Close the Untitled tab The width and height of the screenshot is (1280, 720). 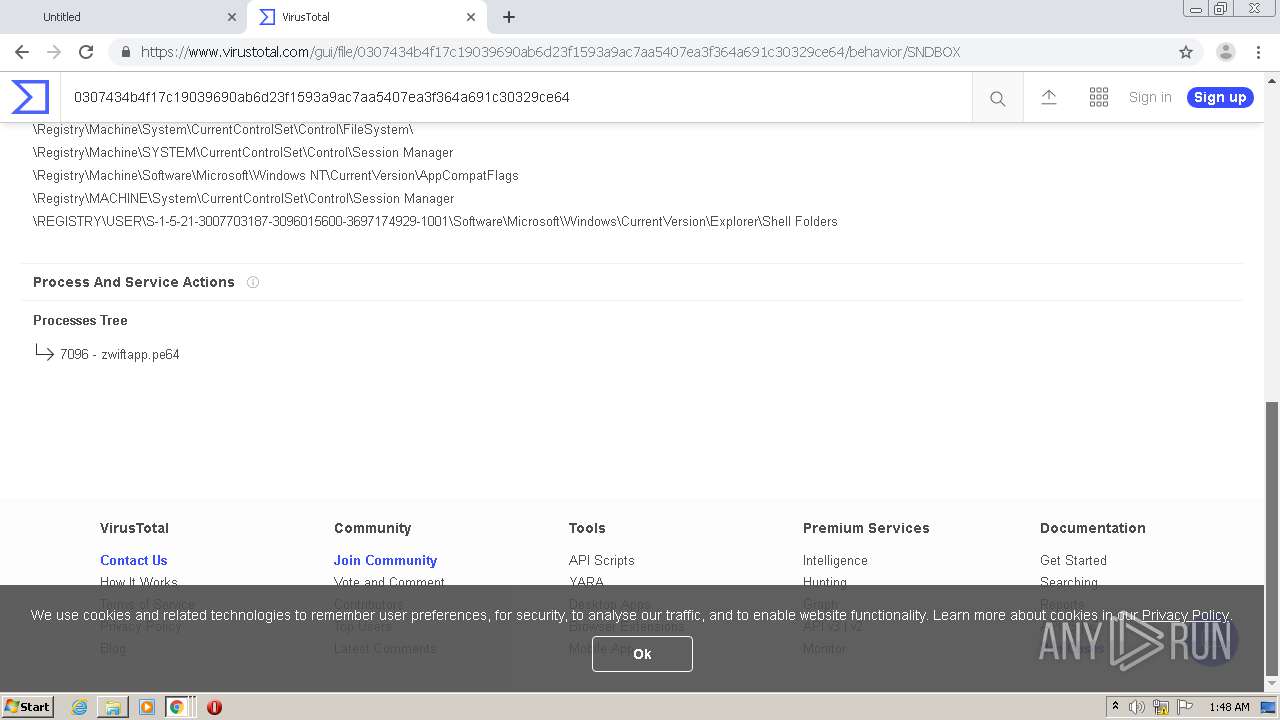tap(232, 17)
